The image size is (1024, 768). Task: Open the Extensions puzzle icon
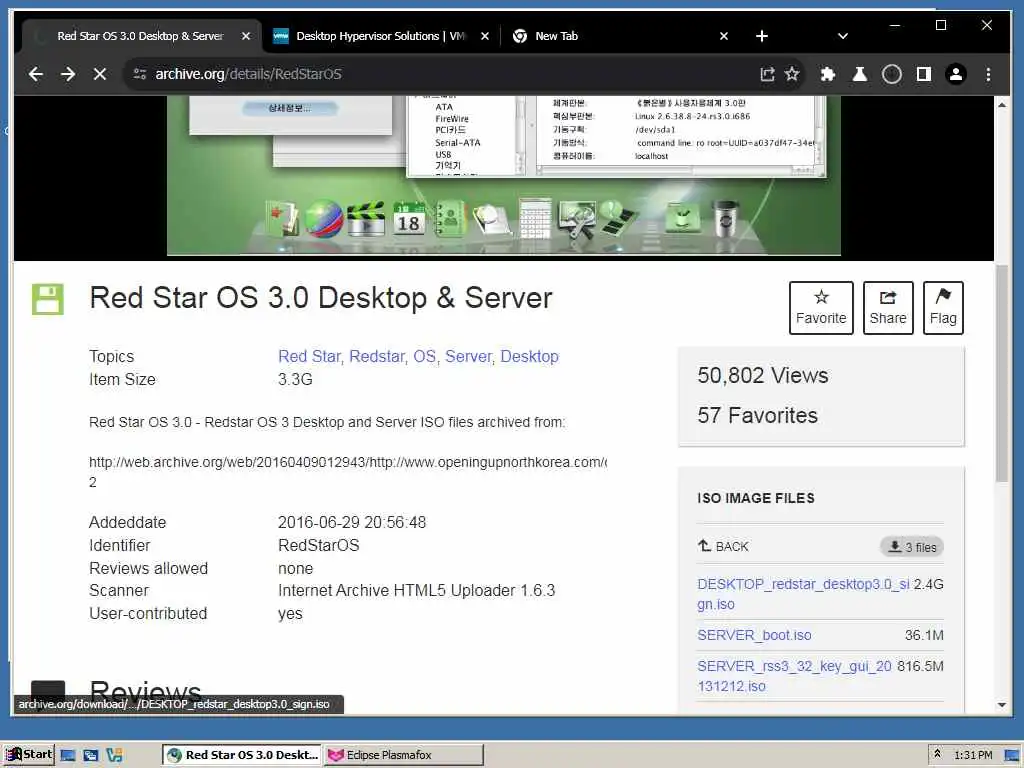pyautogui.click(x=827, y=74)
